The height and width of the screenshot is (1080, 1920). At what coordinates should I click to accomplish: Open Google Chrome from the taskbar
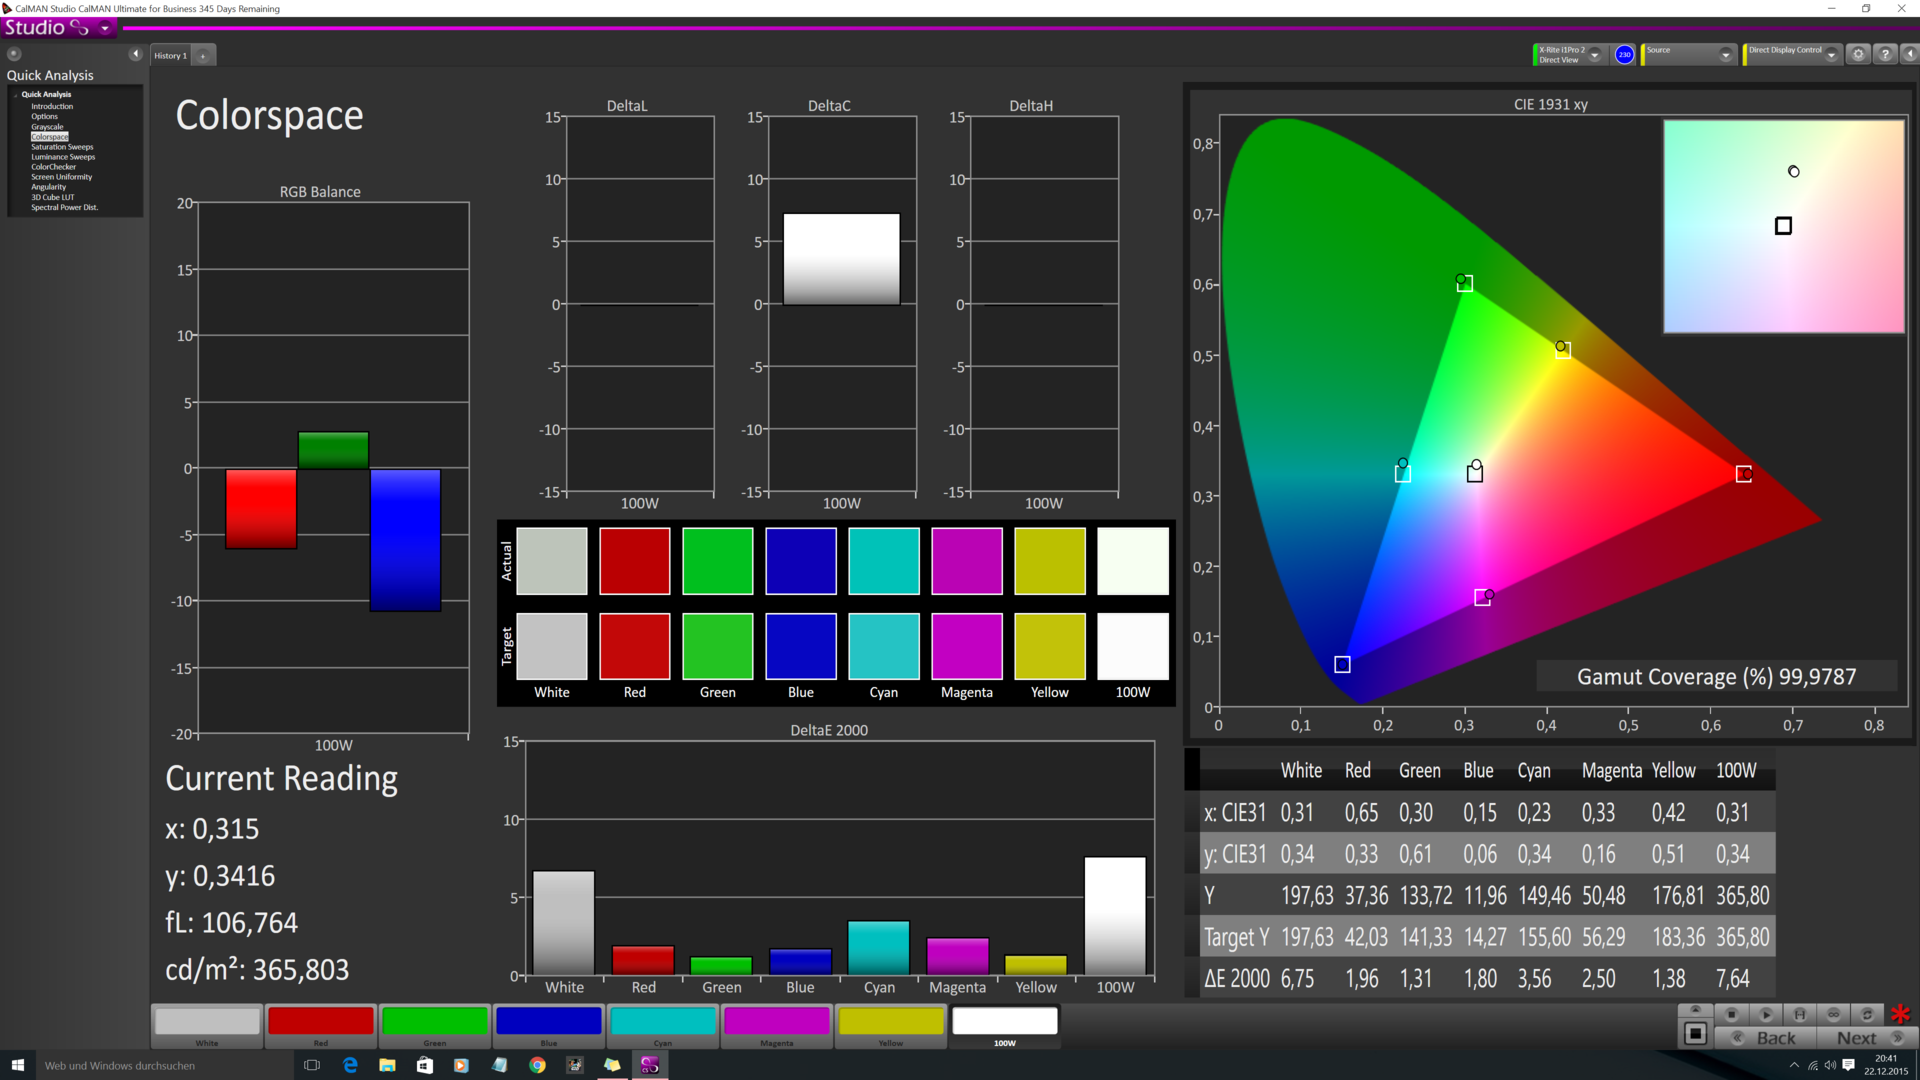[x=537, y=1065]
